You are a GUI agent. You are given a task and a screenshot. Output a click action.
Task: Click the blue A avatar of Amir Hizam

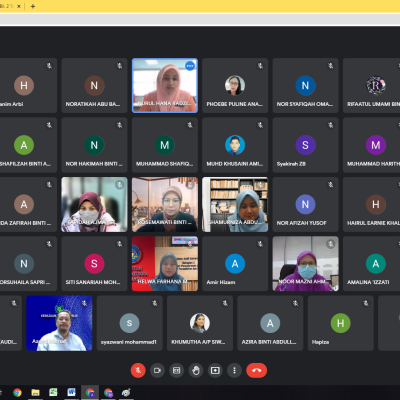click(x=235, y=263)
